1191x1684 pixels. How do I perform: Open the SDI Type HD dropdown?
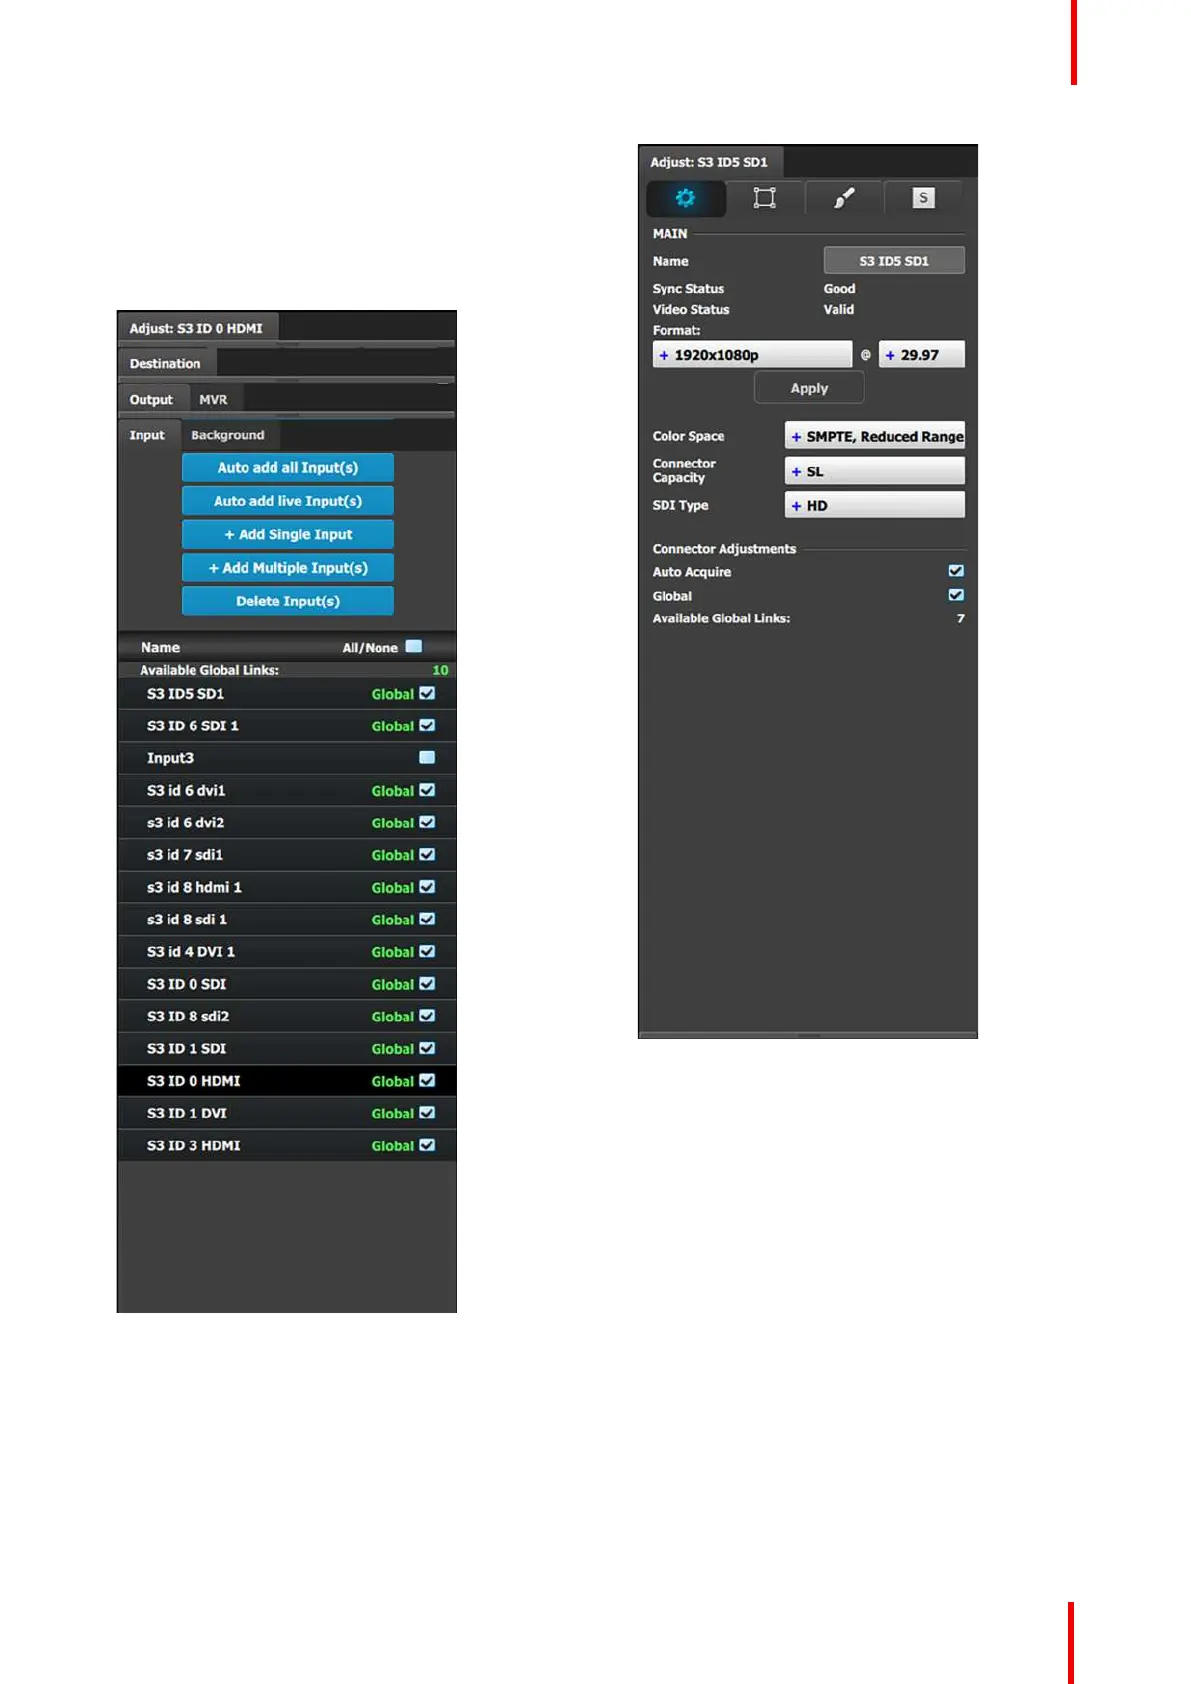875,505
